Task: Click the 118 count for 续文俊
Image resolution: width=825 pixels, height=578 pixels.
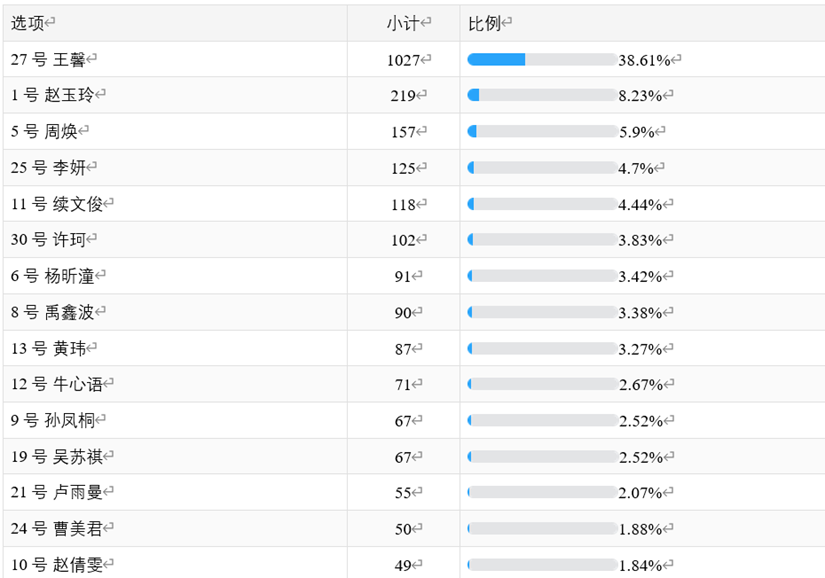Action: pos(405,205)
